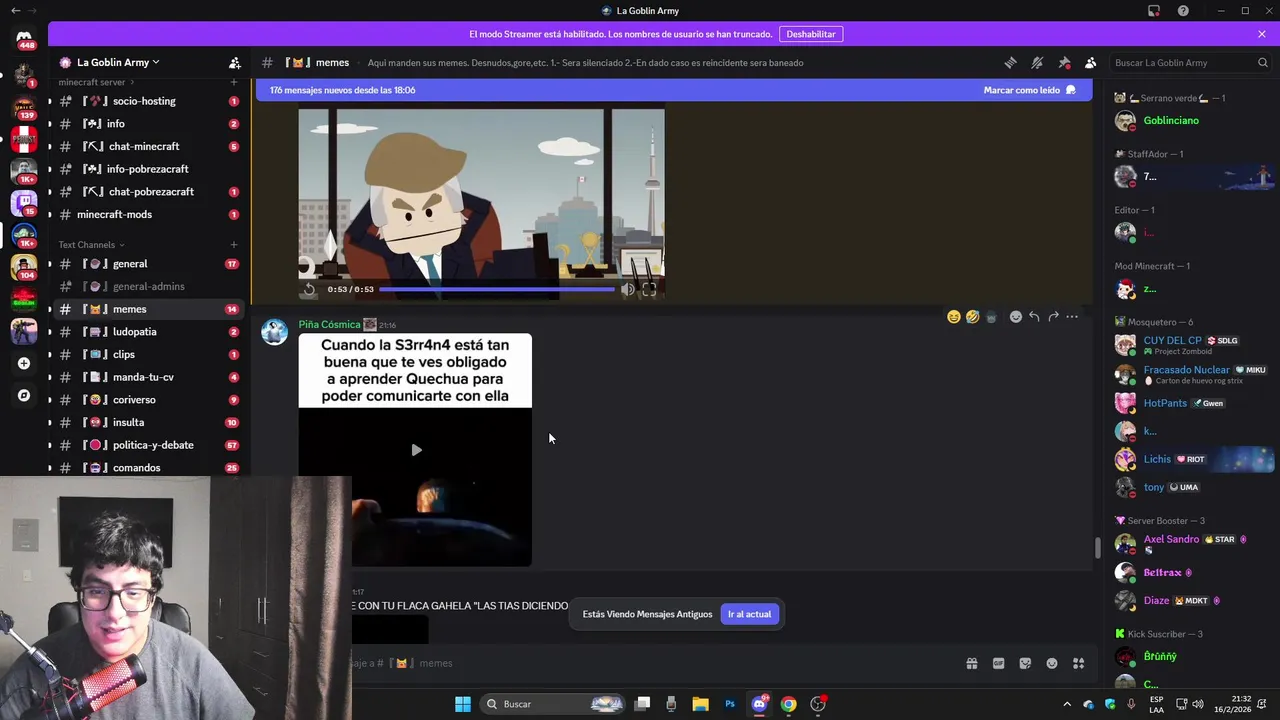
Task: Open the socio-hosting channel
Action: (148, 101)
